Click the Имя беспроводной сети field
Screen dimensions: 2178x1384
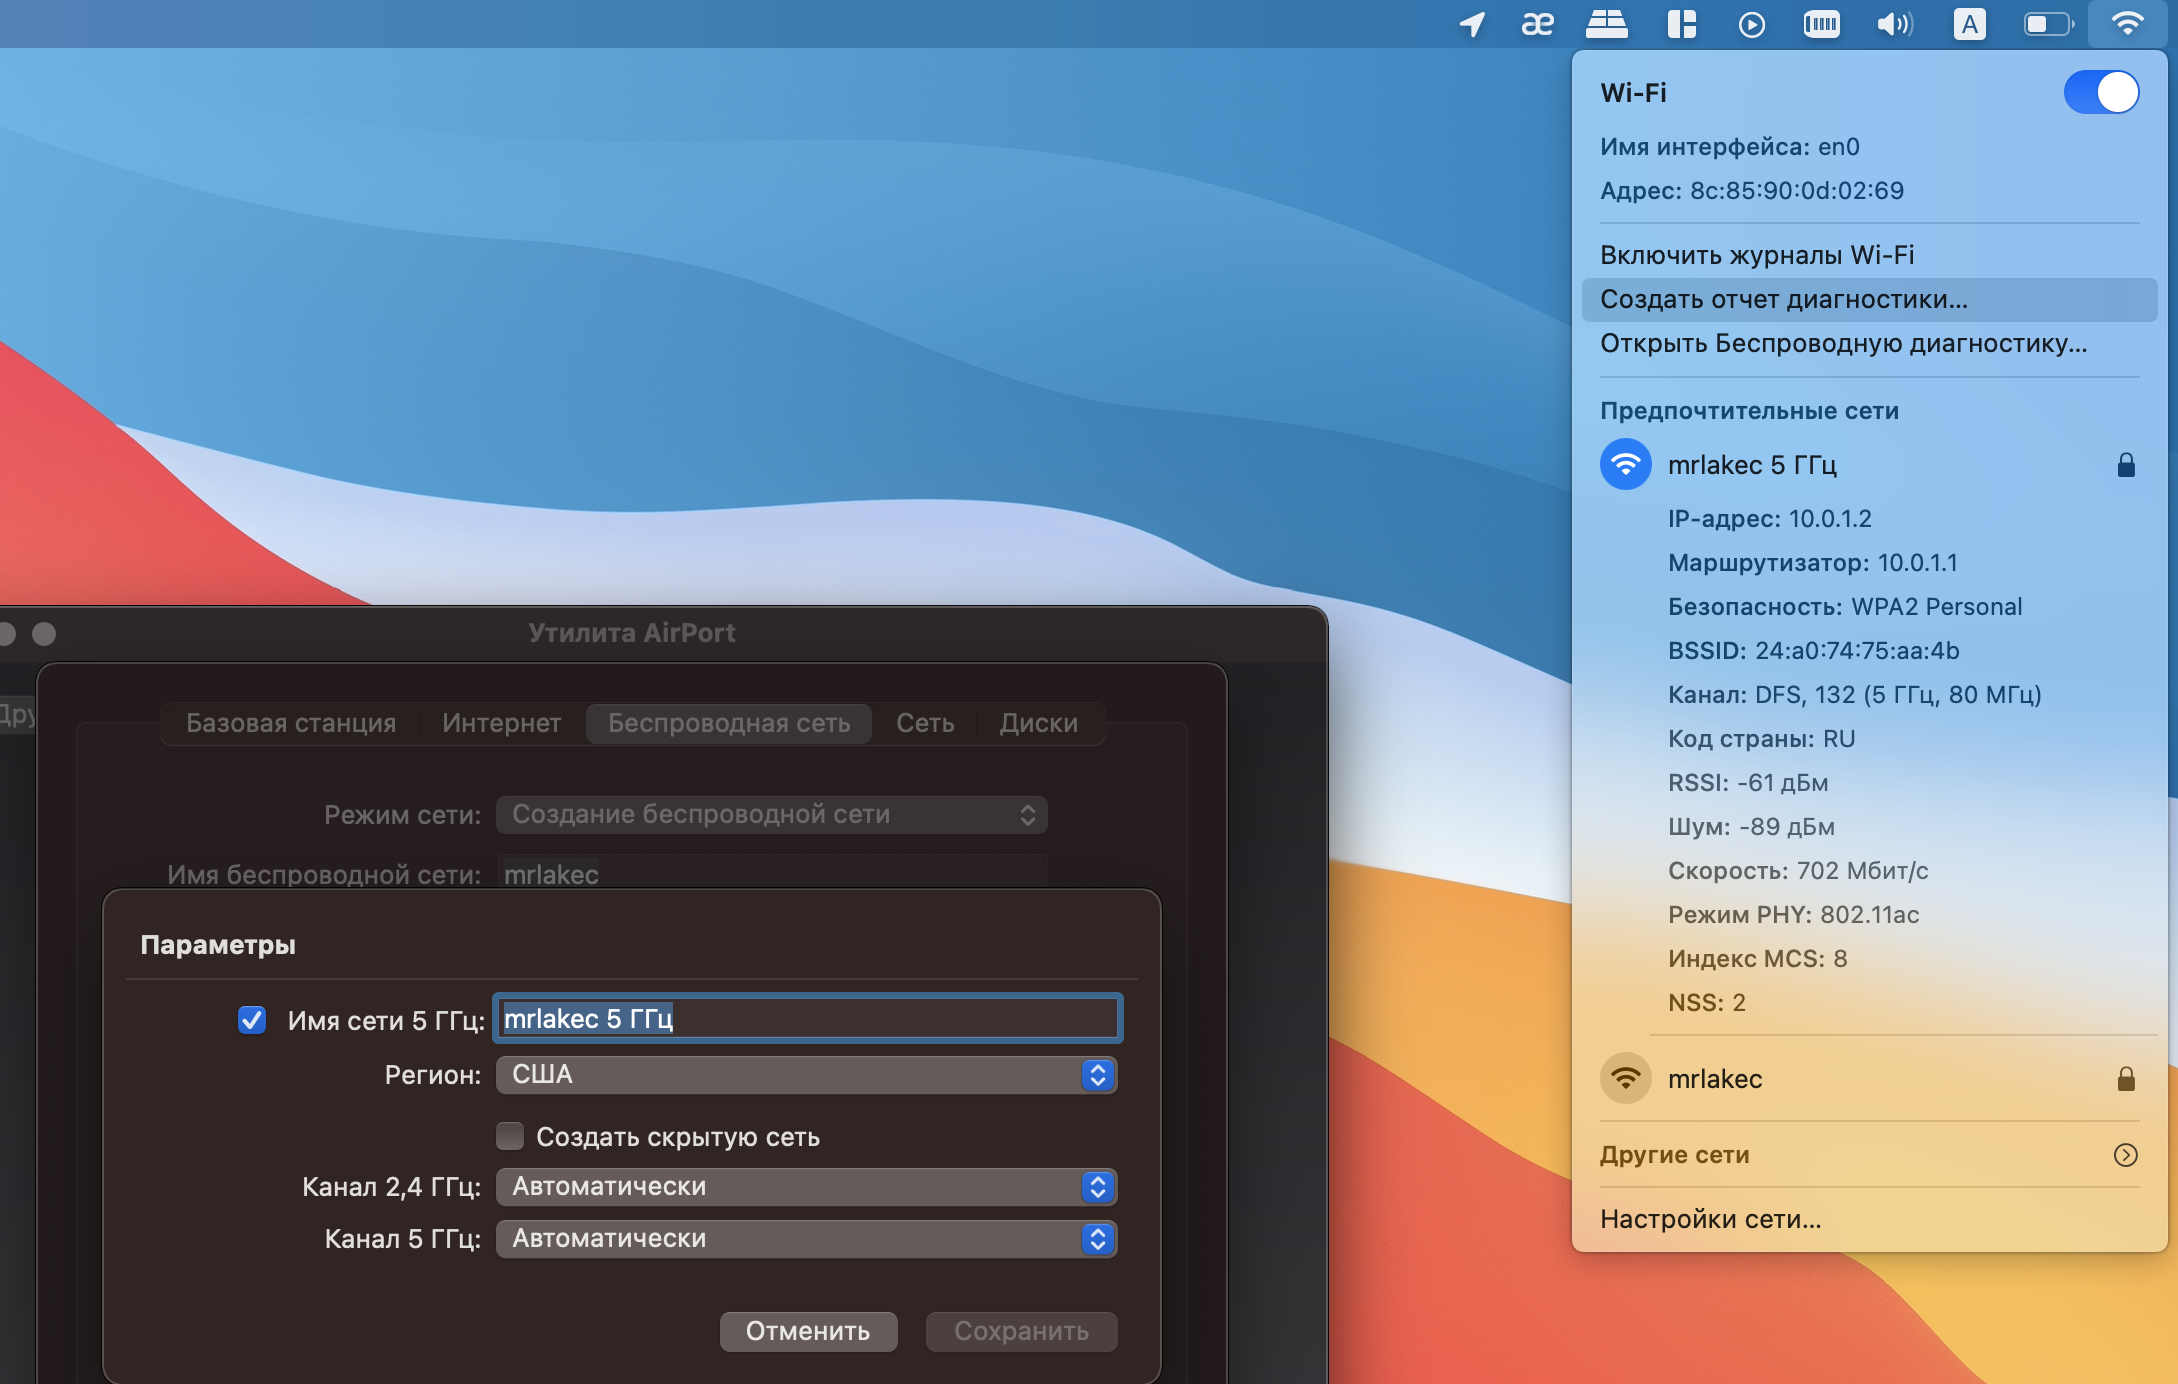point(772,874)
